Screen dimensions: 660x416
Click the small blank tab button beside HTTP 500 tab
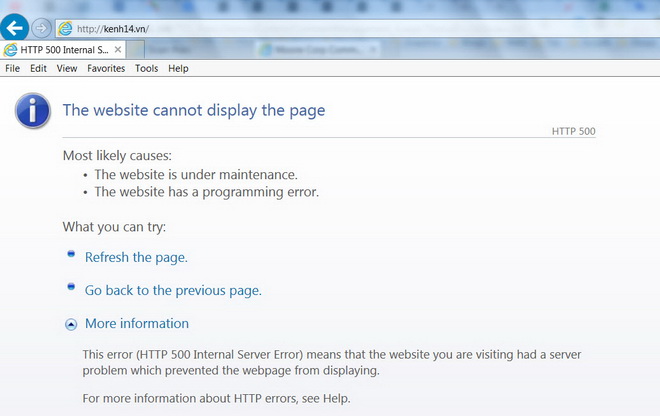pyautogui.click(x=137, y=49)
